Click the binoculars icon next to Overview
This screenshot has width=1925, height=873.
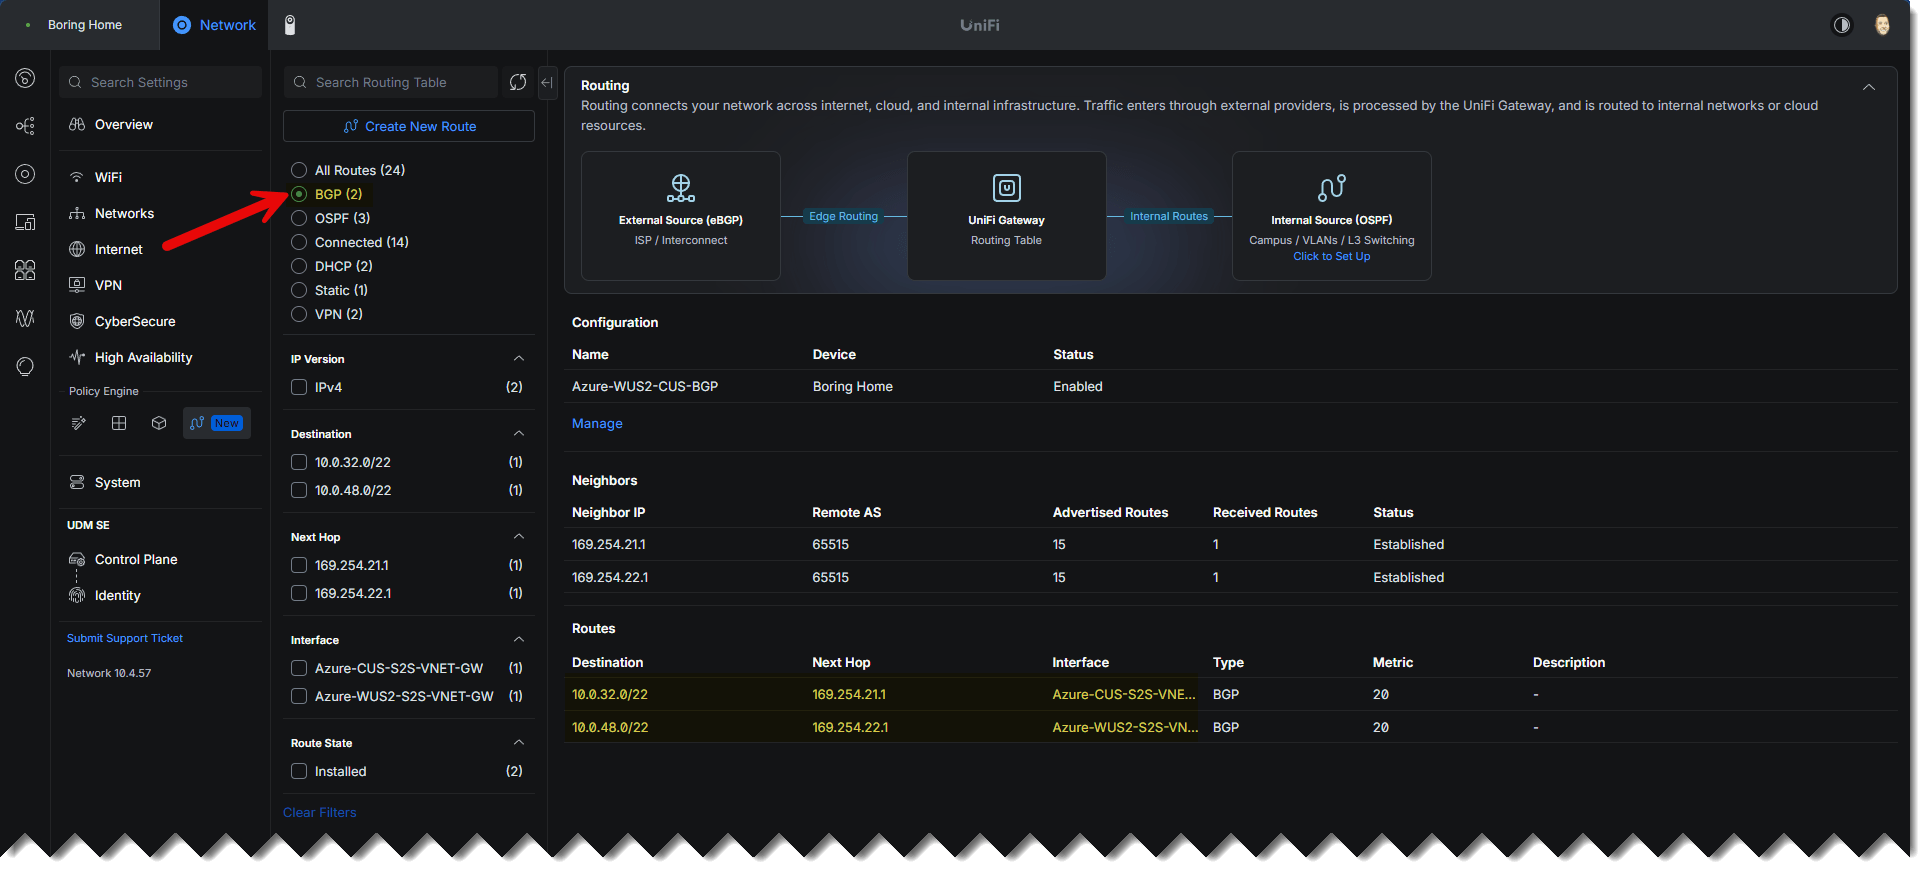pyautogui.click(x=77, y=125)
